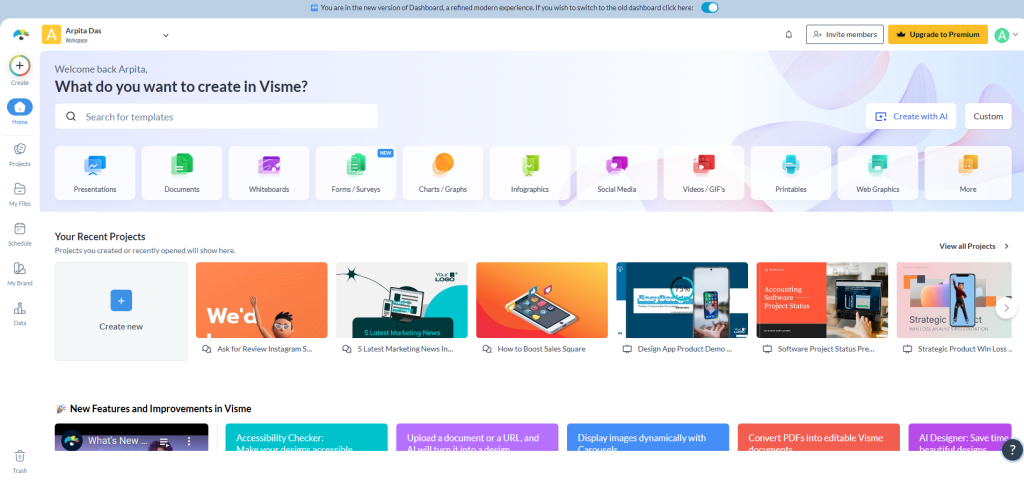This screenshot has height=481, width=1024.
Task: Open 5 Latest Marketing News project thumbnail
Action: point(402,300)
